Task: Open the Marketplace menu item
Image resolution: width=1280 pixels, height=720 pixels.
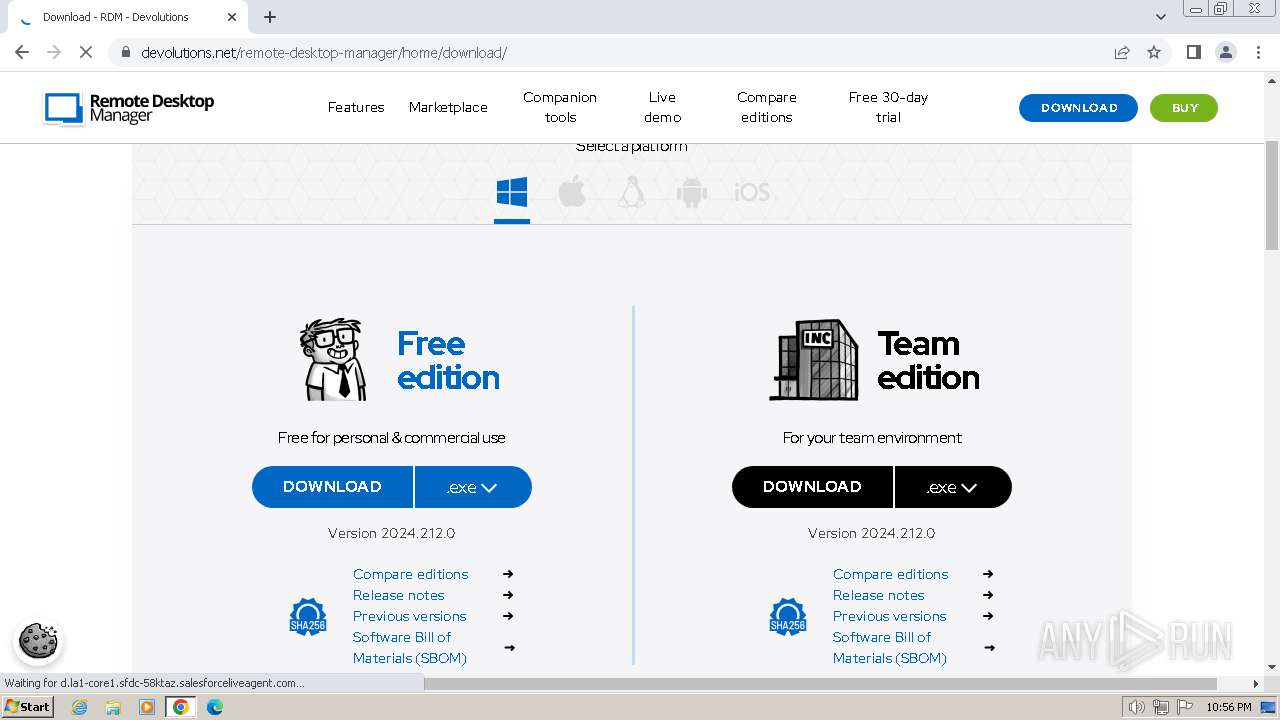Action: click(x=448, y=107)
